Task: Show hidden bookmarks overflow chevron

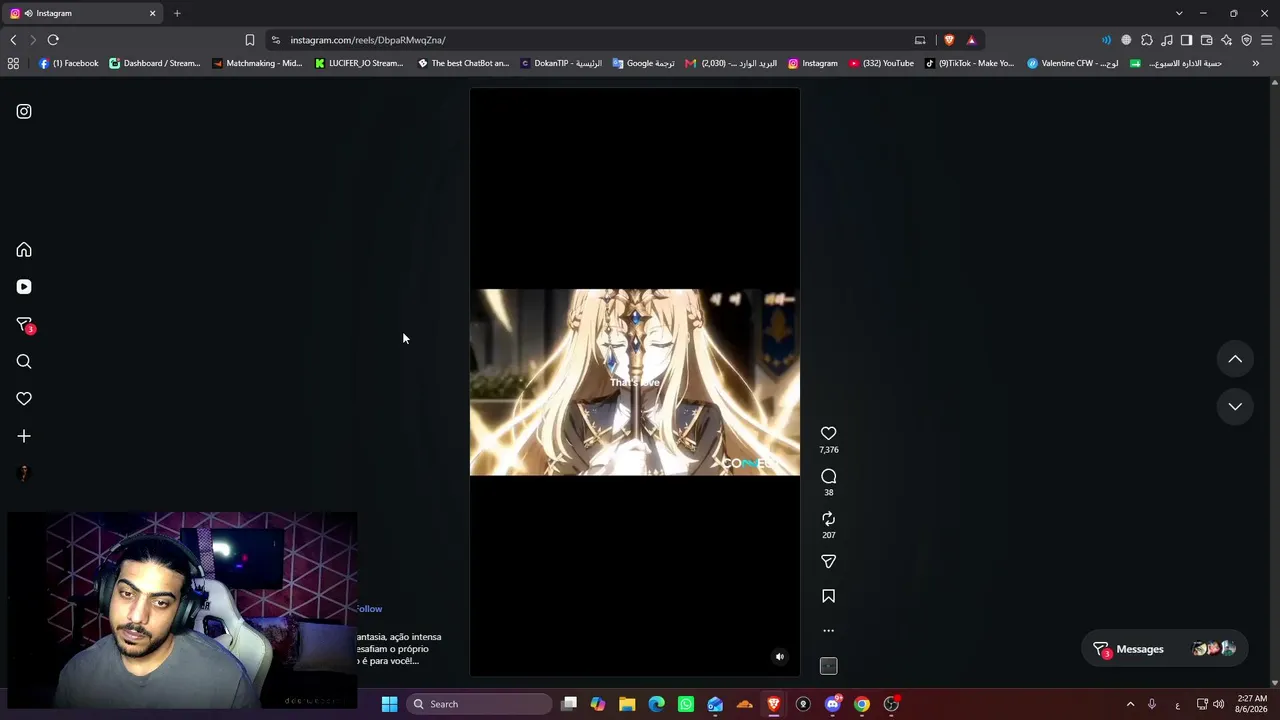Action: click(x=1256, y=63)
